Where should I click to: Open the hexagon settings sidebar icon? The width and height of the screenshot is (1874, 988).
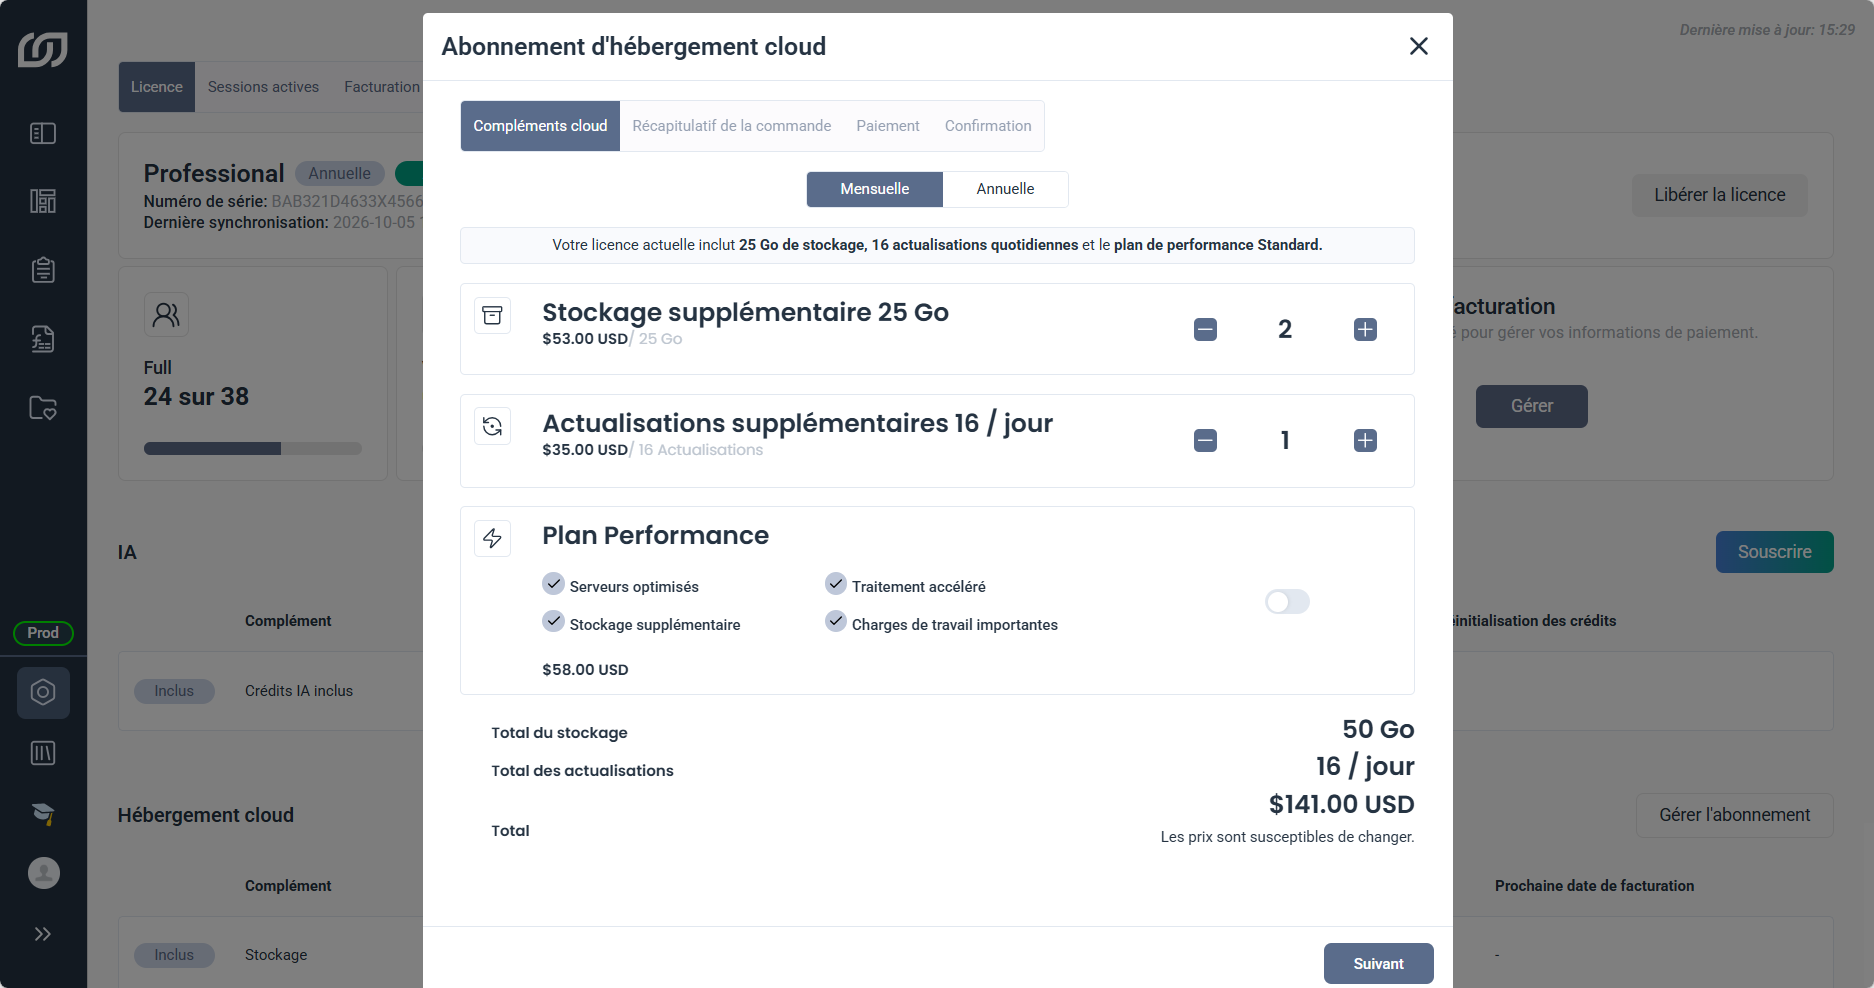(43, 692)
